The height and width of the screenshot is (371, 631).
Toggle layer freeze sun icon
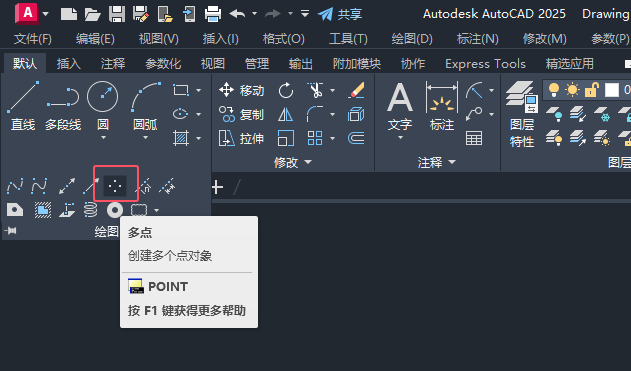pos(572,90)
